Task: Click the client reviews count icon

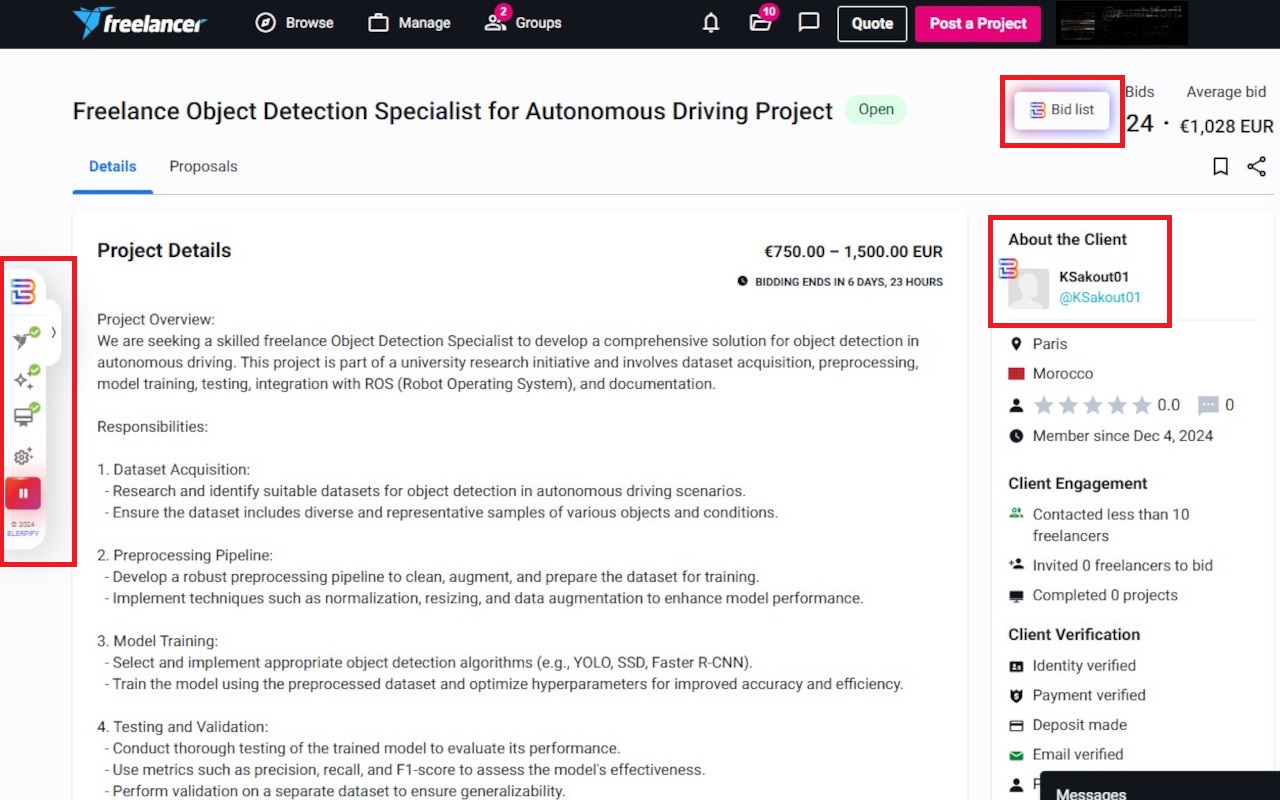Action: tap(1208, 405)
